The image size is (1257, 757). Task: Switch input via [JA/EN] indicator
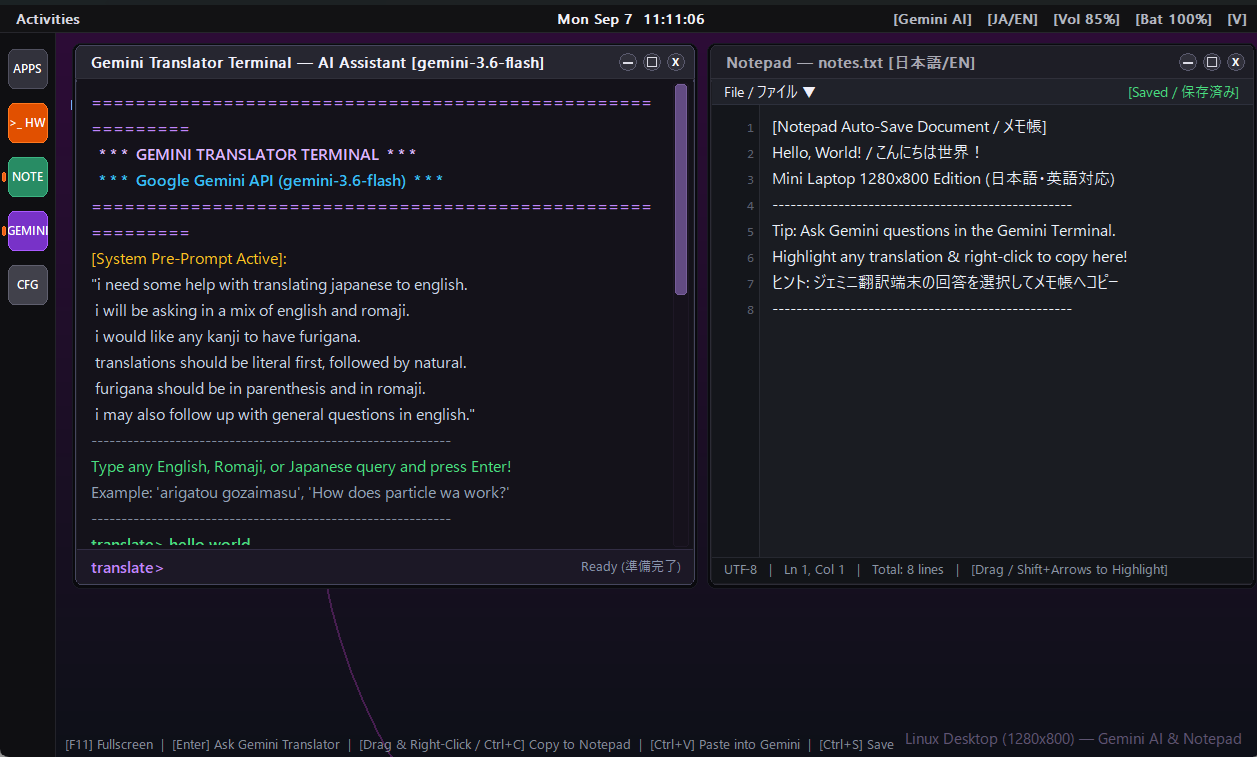pyautogui.click(x=1013, y=19)
